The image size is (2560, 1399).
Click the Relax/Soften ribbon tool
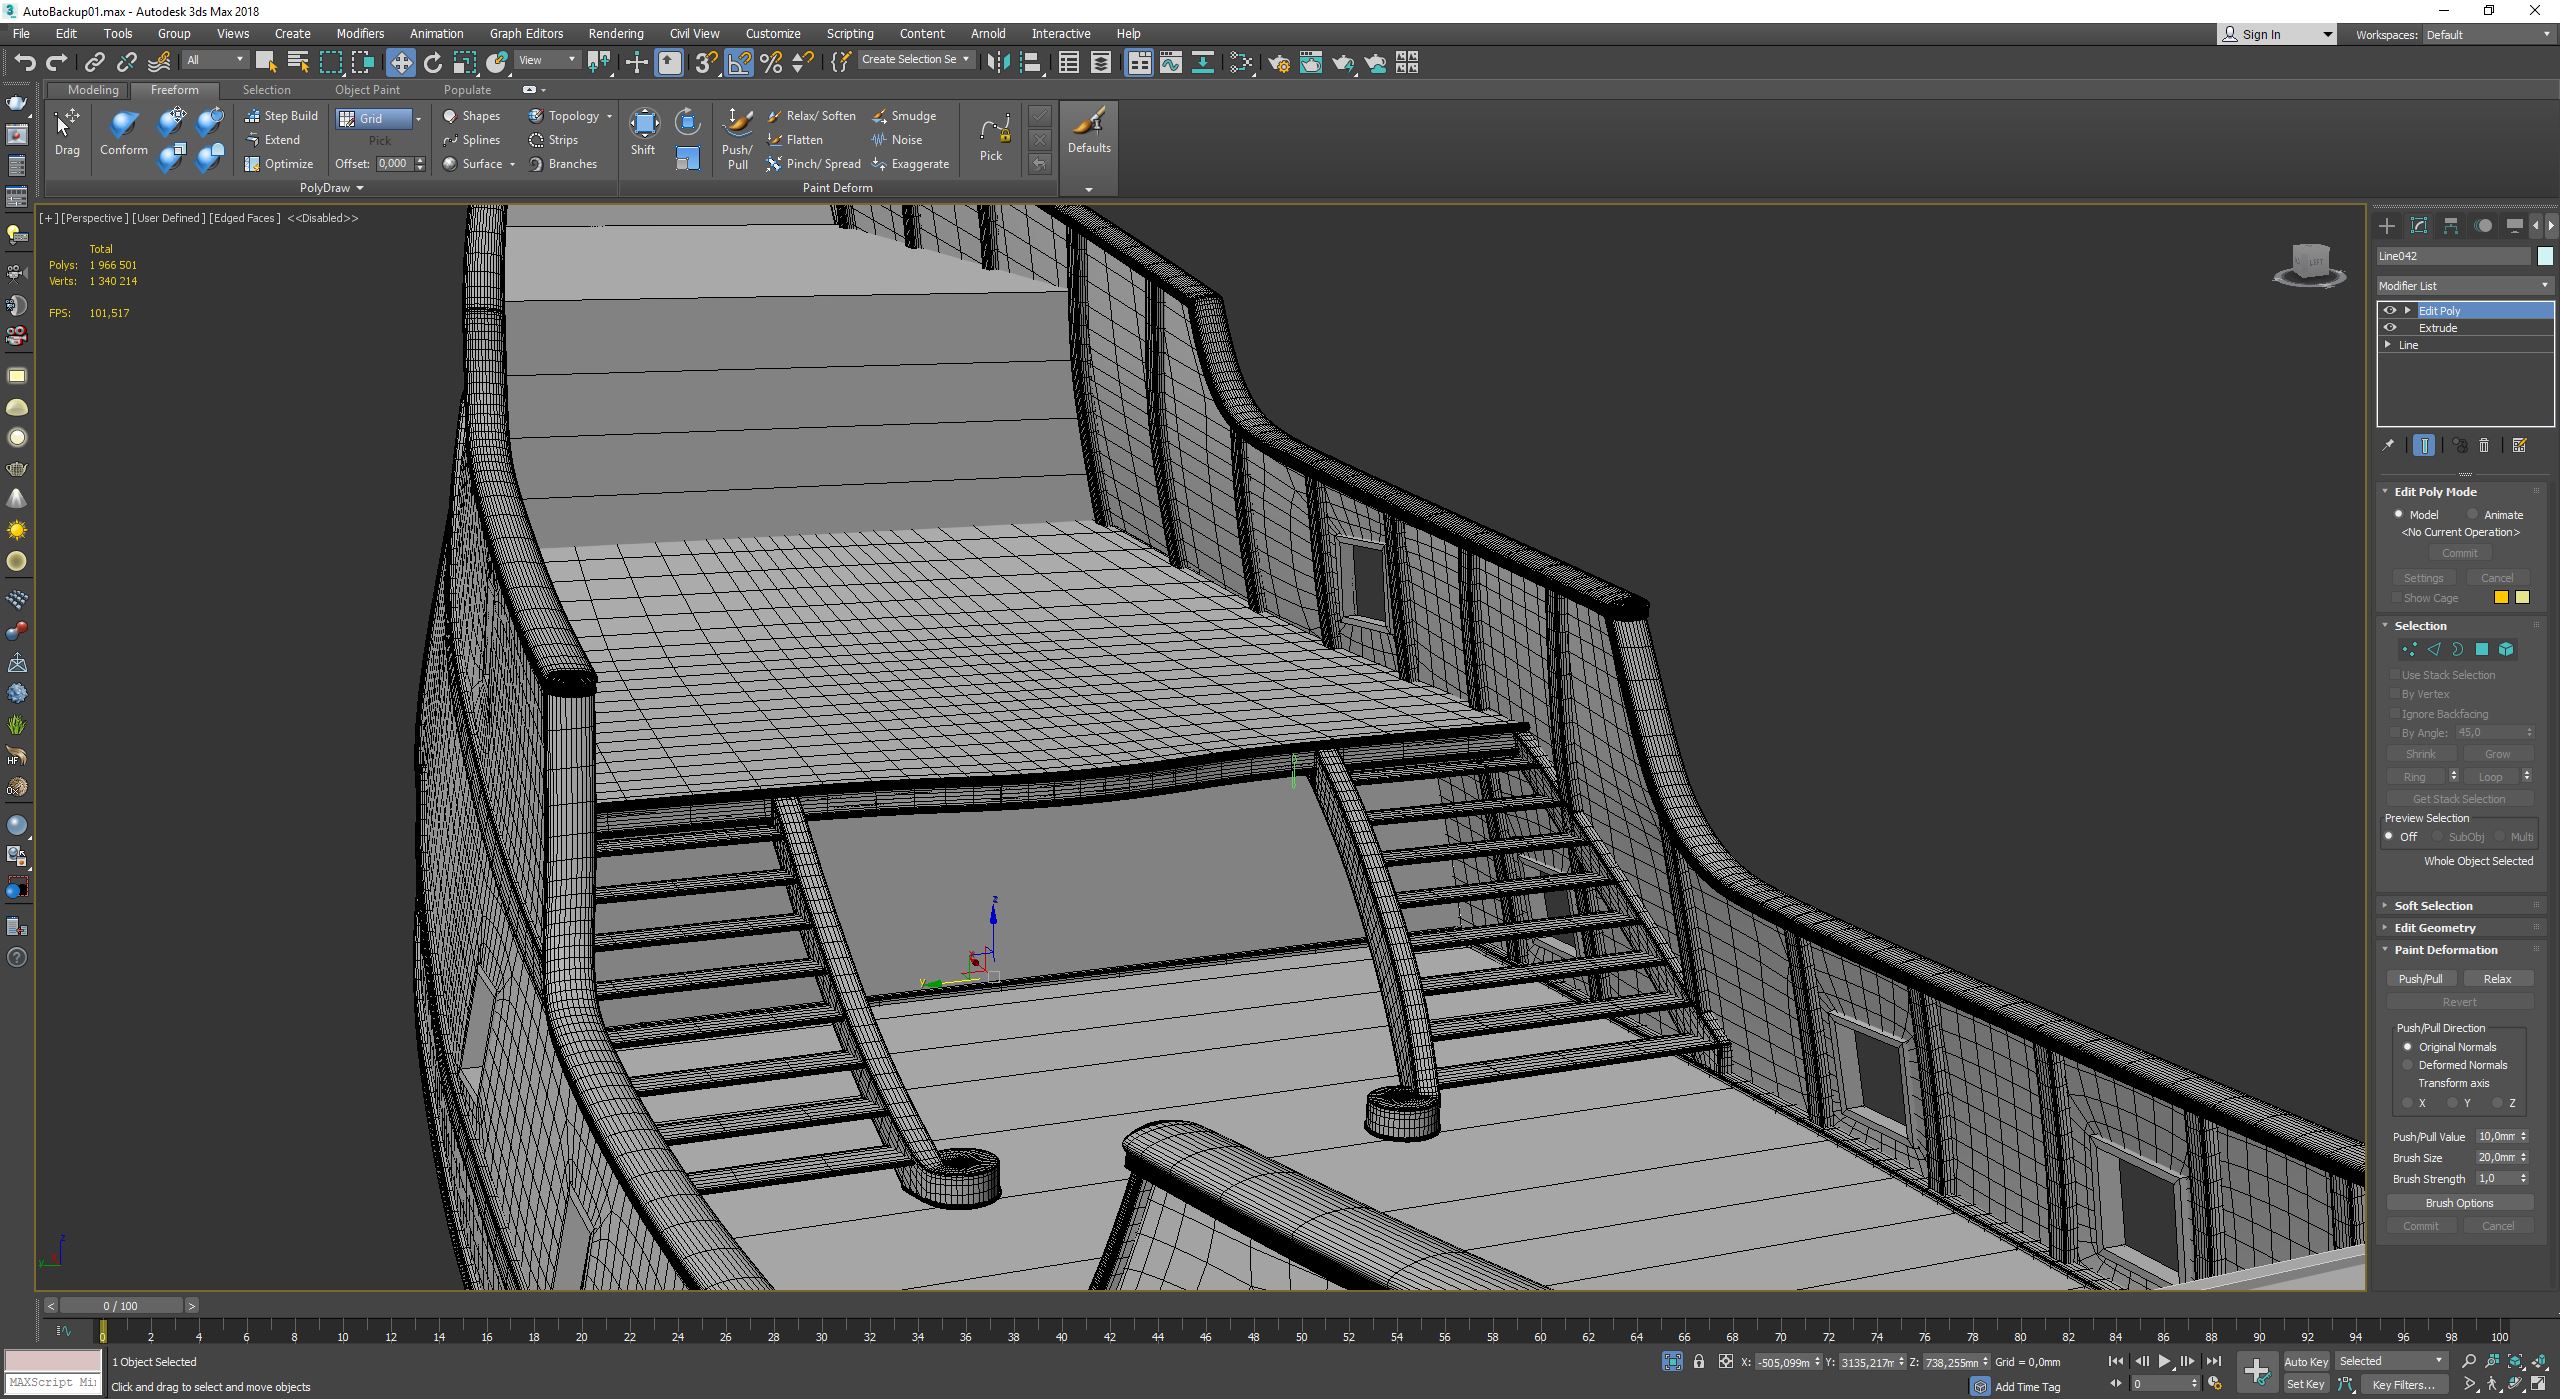[x=812, y=116]
